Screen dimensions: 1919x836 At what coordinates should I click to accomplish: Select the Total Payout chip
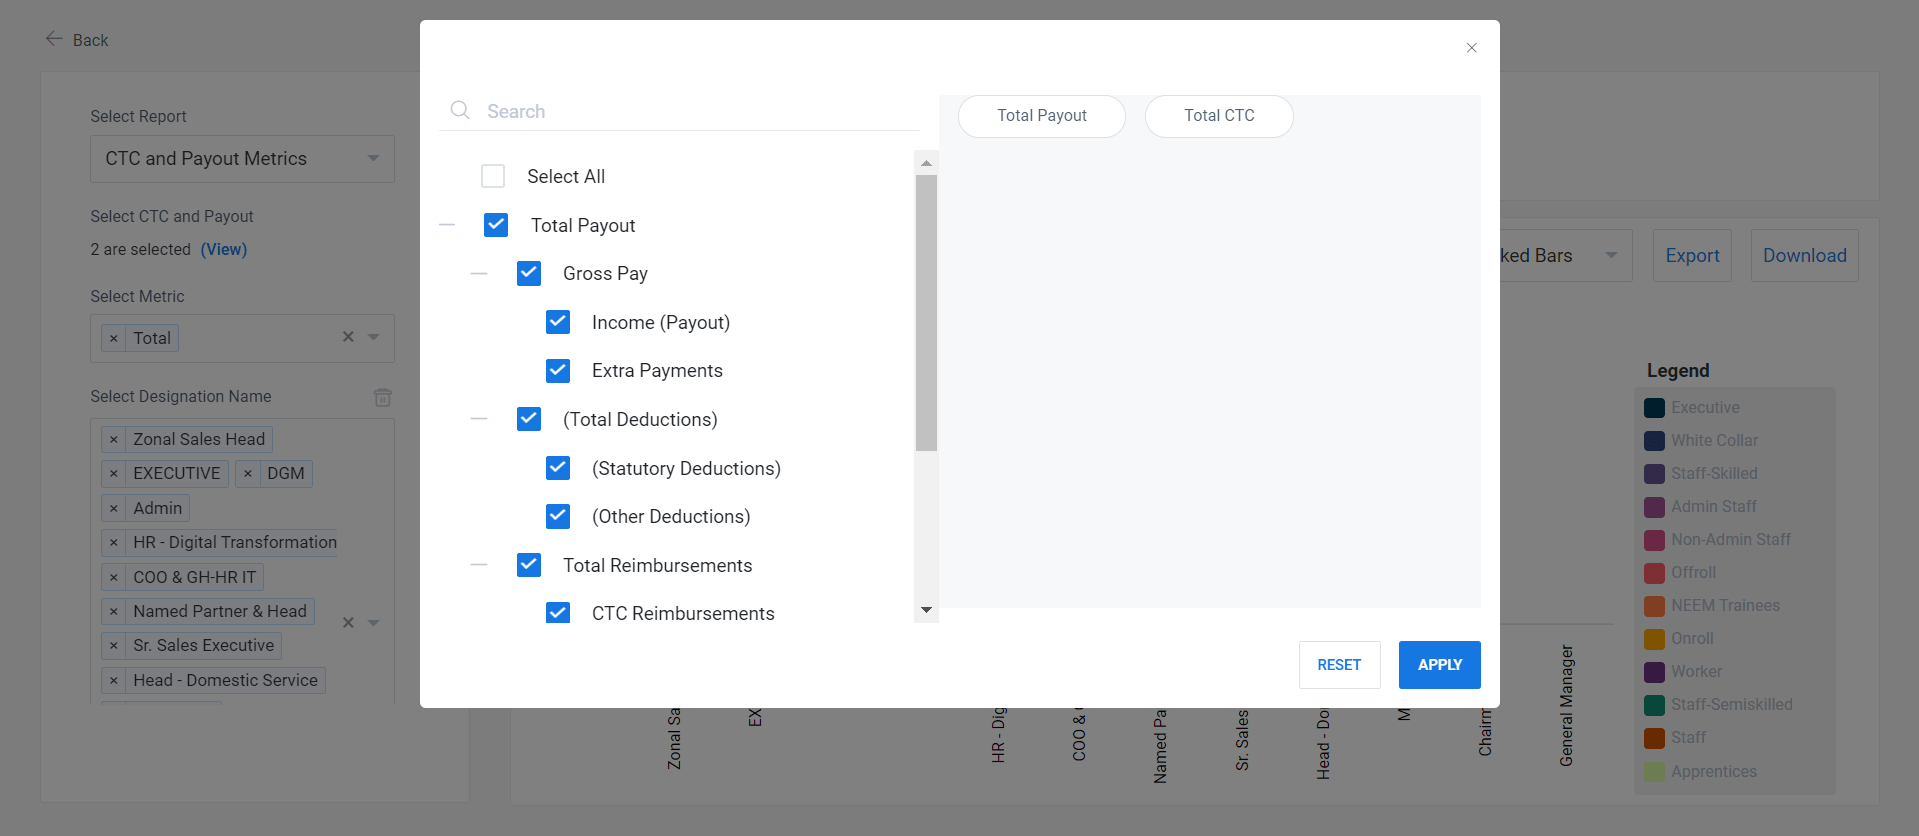point(1041,116)
